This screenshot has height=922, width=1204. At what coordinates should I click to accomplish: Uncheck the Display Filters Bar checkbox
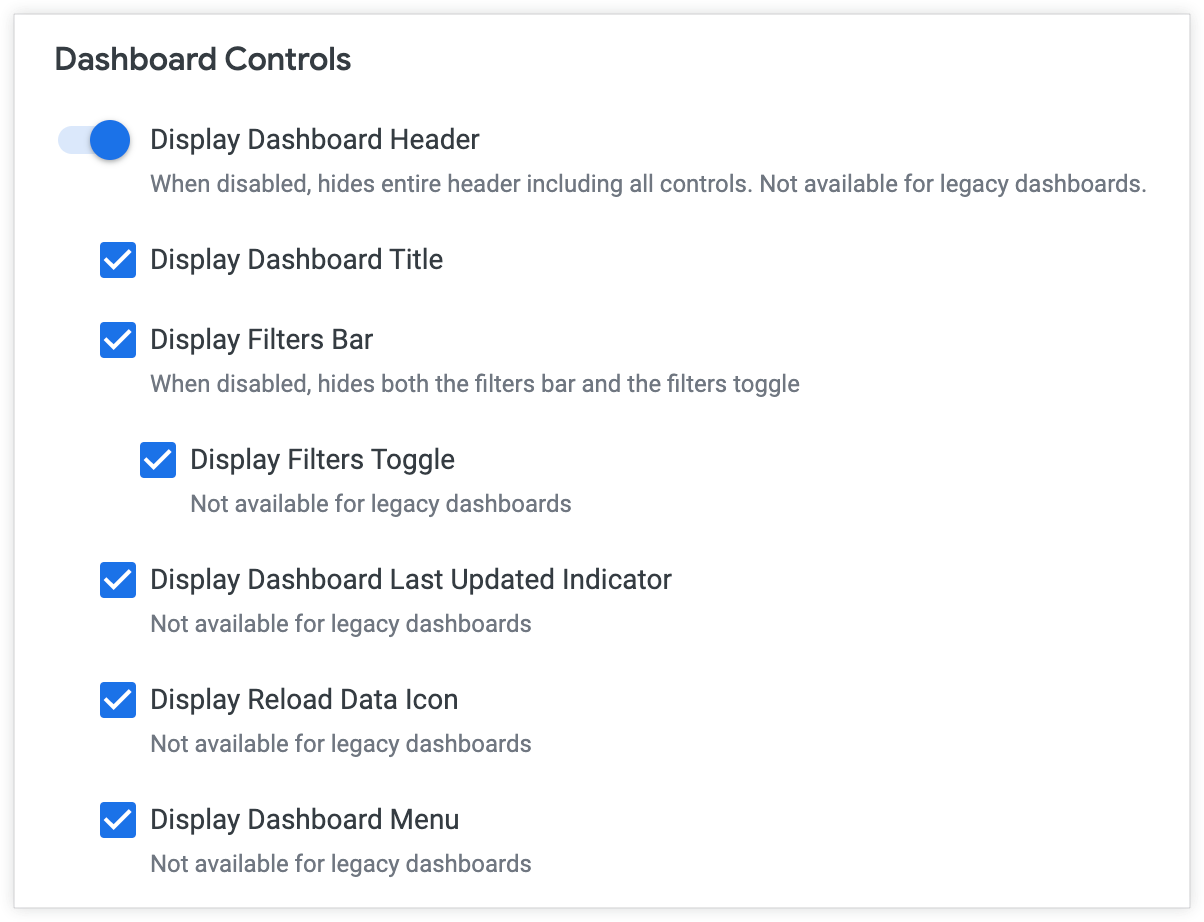click(x=118, y=340)
